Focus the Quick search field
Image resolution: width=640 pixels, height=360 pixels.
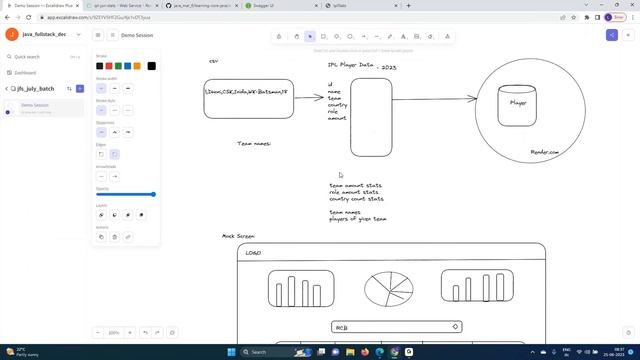pos(43,57)
